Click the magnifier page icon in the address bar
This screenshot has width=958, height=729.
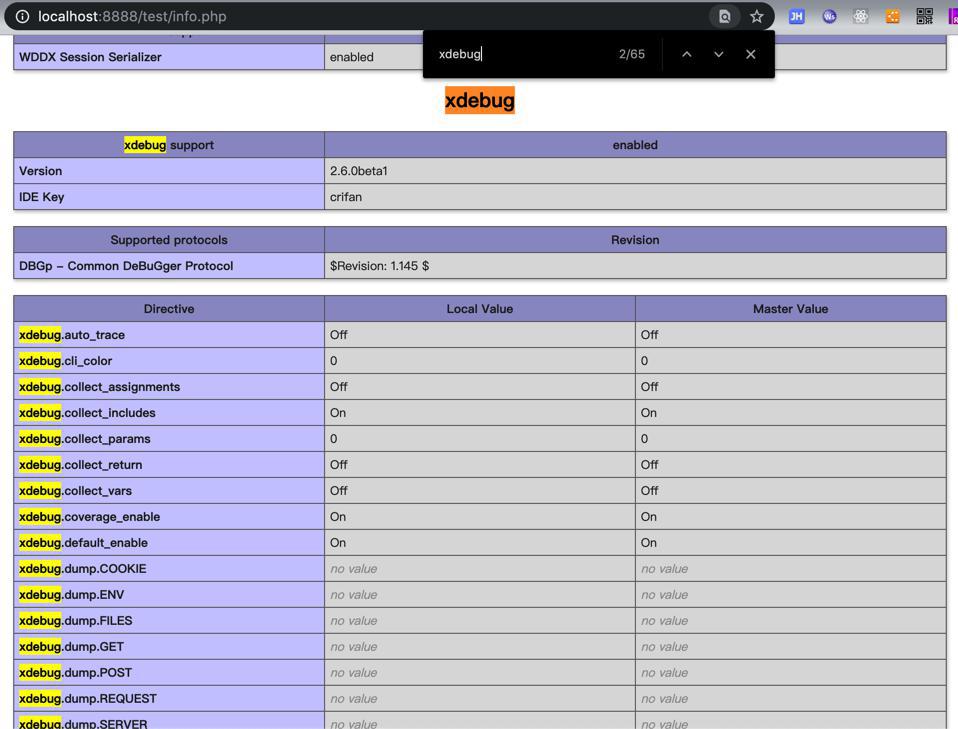click(x=724, y=16)
